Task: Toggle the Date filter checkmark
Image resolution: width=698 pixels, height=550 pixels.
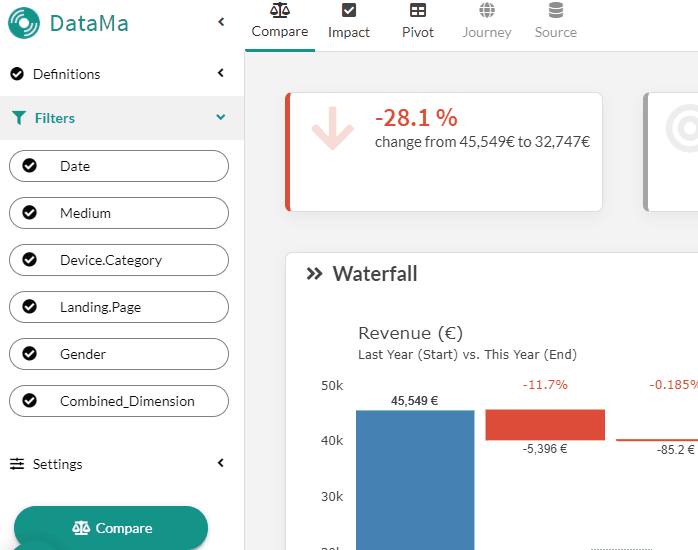Action: (30, 166)
